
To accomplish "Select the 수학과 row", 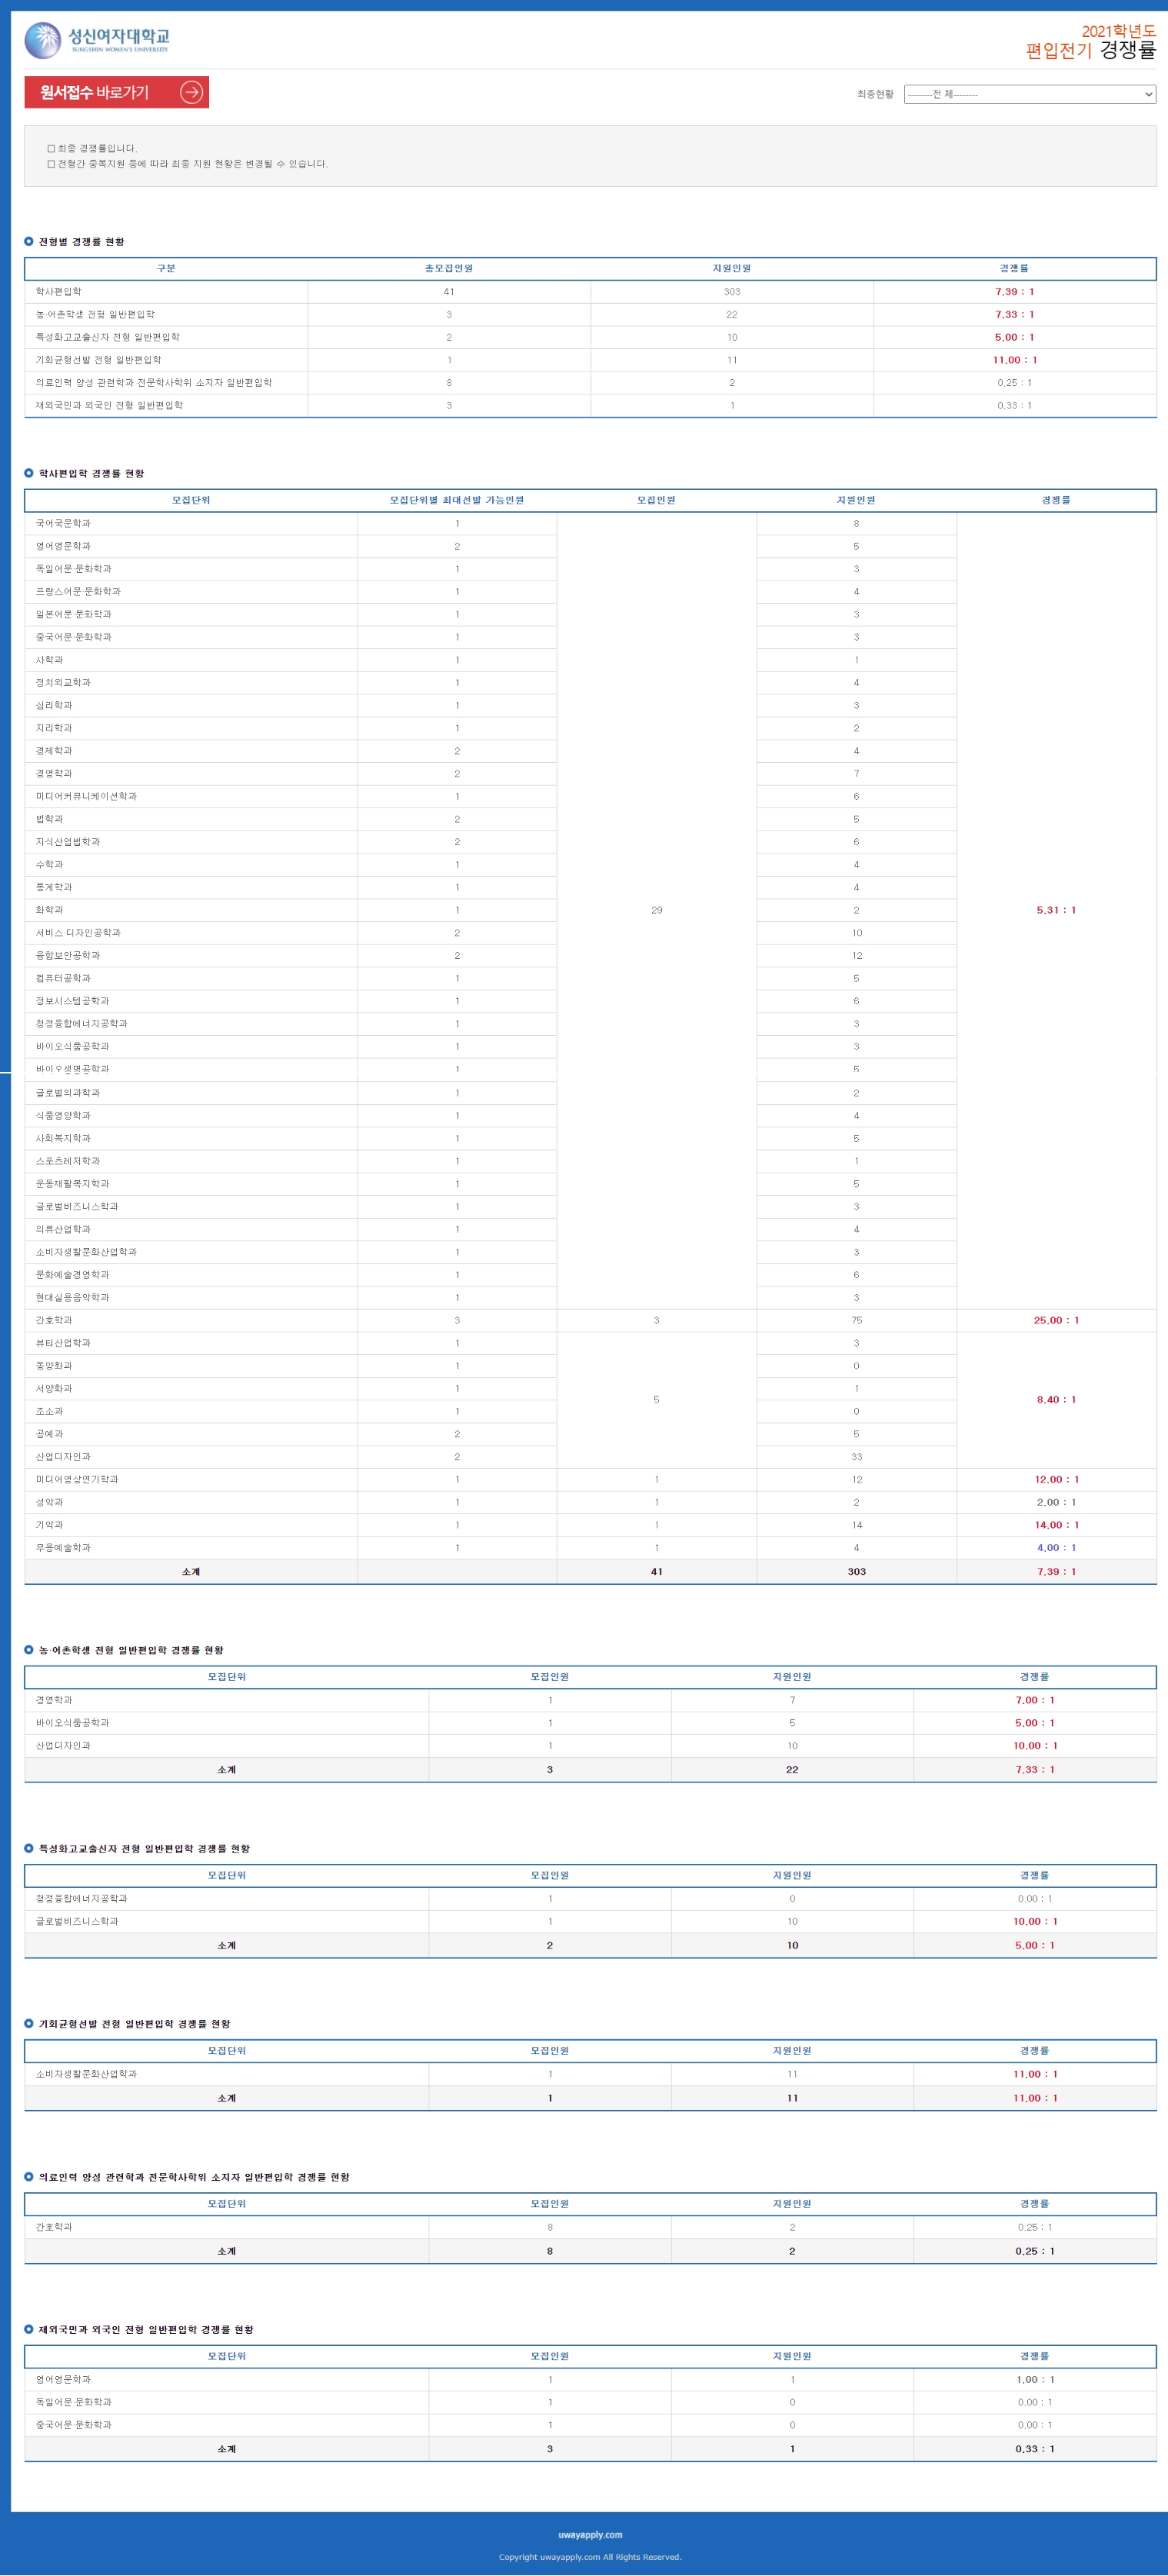I will 590,864.
